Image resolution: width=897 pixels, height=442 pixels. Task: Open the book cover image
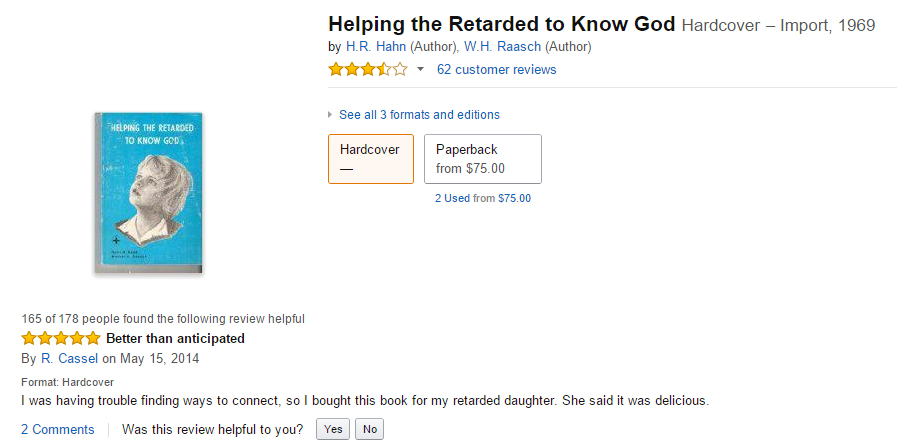(x=148, y=191)
